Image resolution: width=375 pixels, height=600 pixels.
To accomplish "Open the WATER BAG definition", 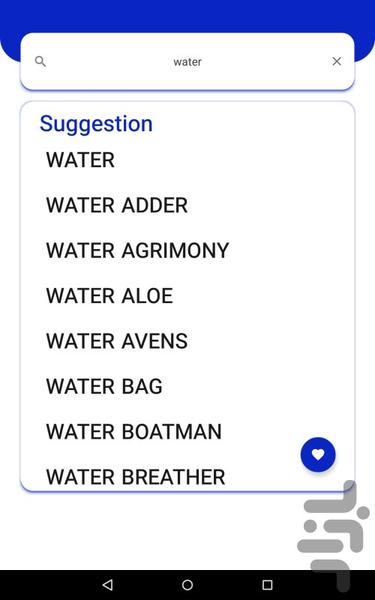I will pyautogui.click(x=104, y=386).
